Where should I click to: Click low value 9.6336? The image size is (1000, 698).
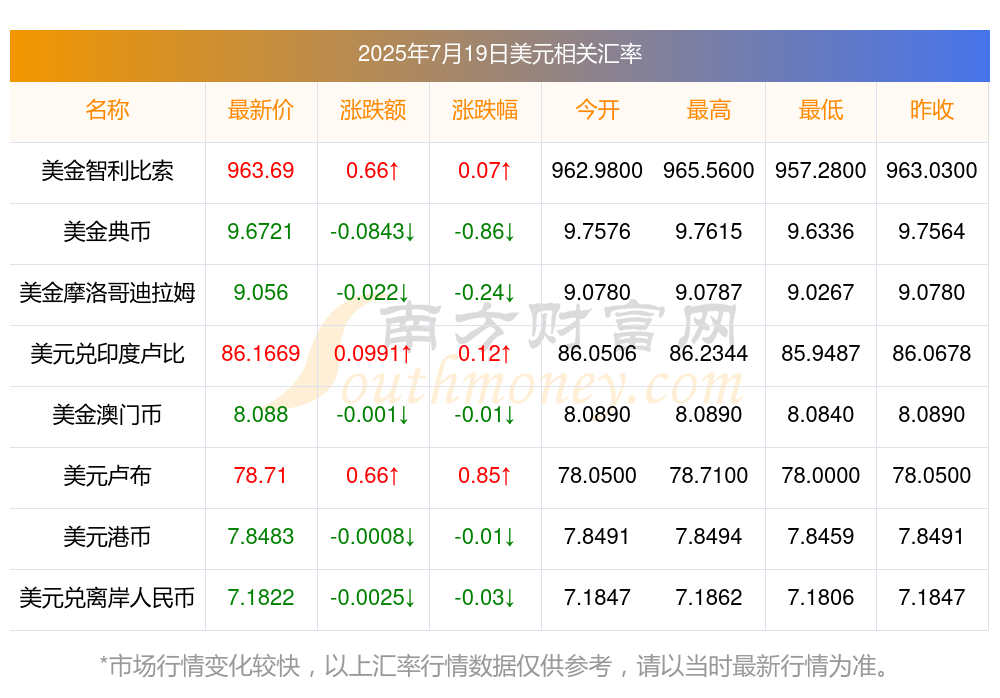[821, 231]
